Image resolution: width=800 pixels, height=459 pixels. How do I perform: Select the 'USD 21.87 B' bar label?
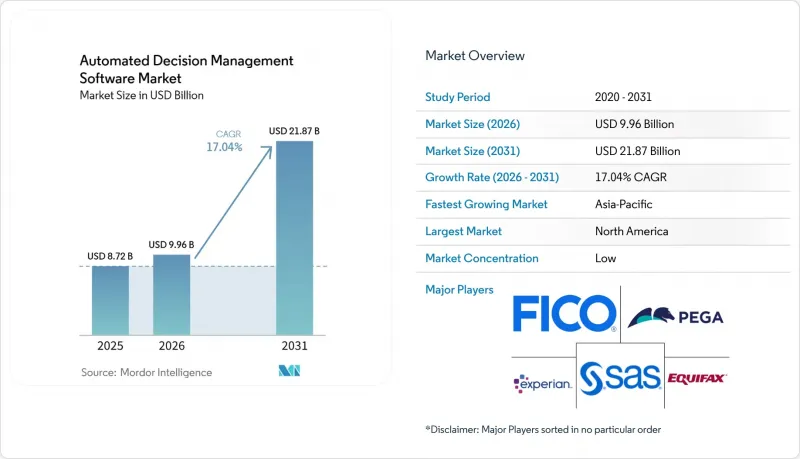click(x=294, y=131)
